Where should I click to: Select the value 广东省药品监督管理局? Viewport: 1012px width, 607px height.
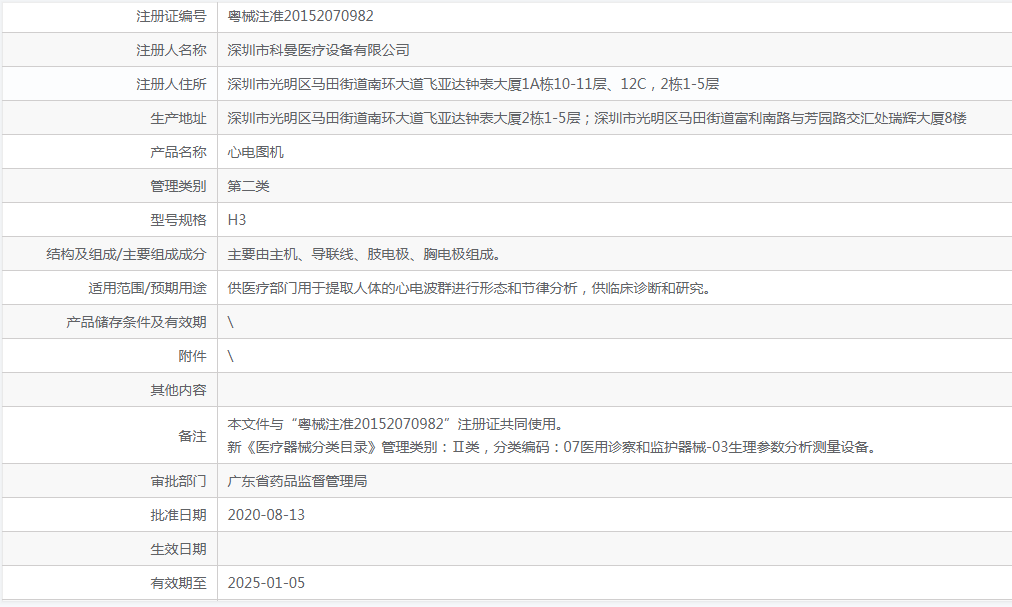click(298, 481)
